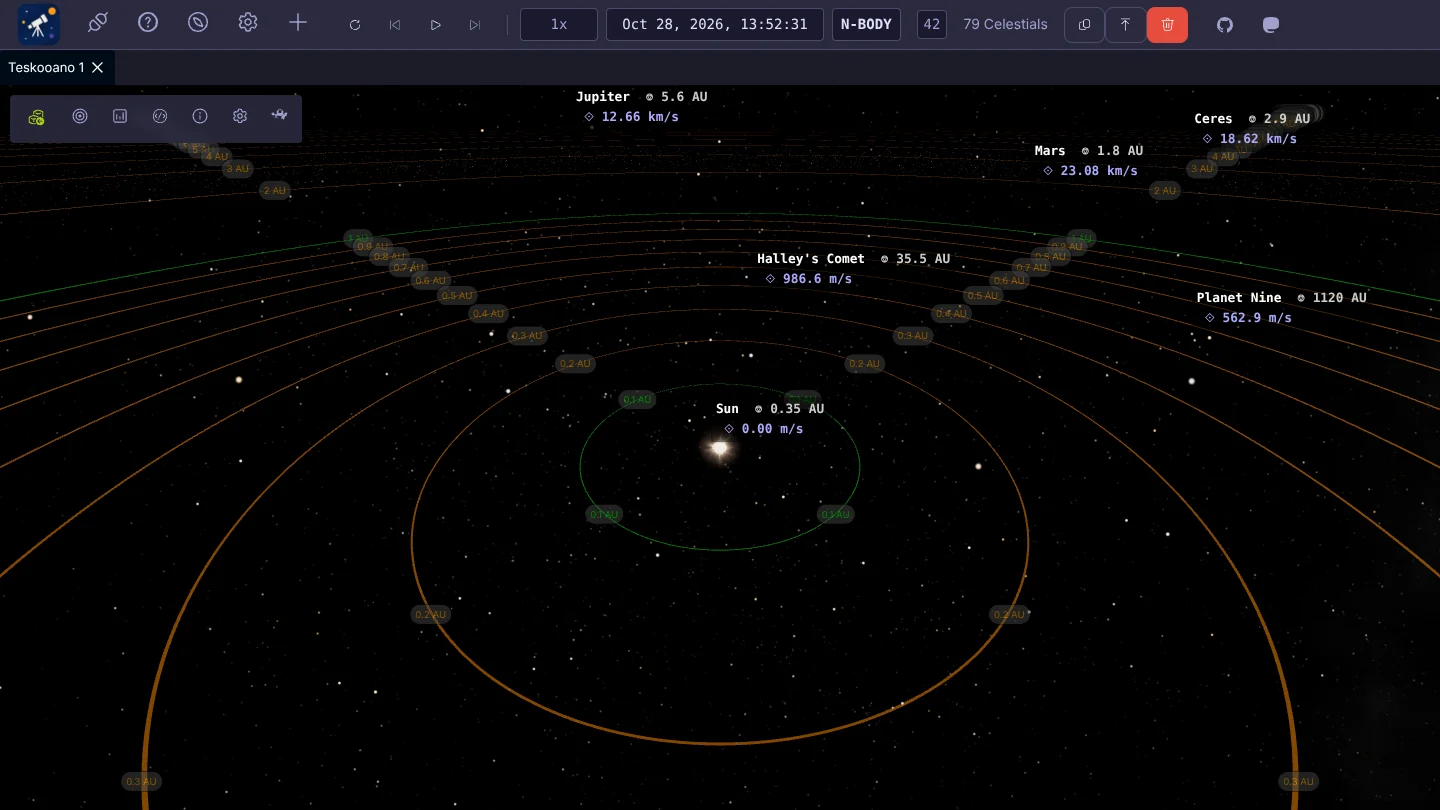This screenshot has height=810, width=1440.
Task: Click the 1x time speed box
Action: [x=559, y=24]
